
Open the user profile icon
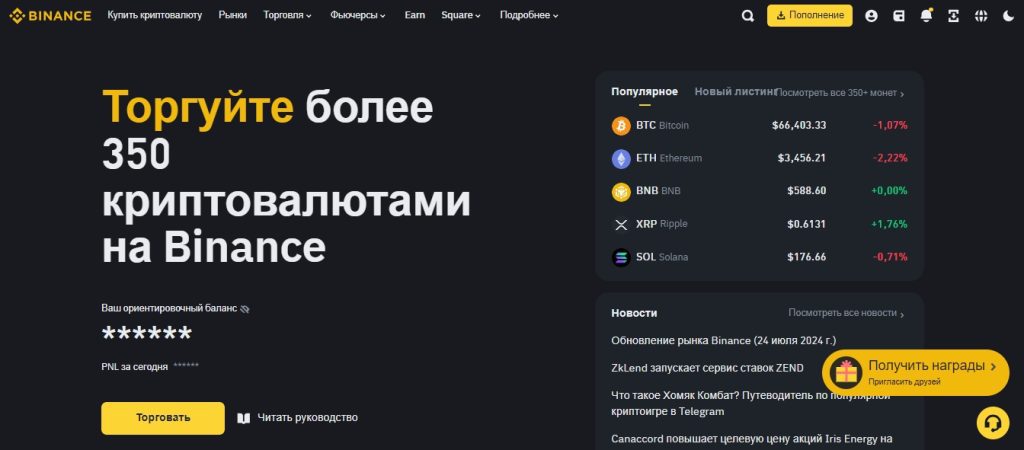click(x=871, y=16)
